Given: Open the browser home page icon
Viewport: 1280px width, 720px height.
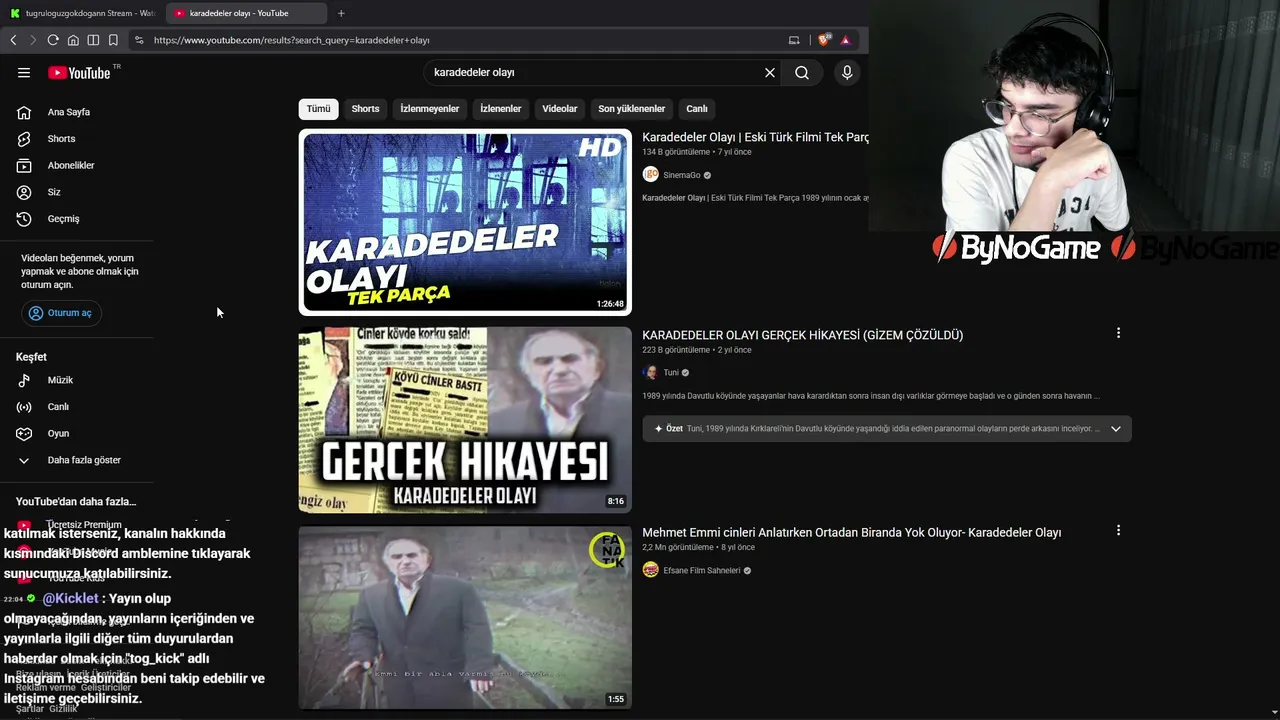Looking at the screenshot, I should (73, 40).
